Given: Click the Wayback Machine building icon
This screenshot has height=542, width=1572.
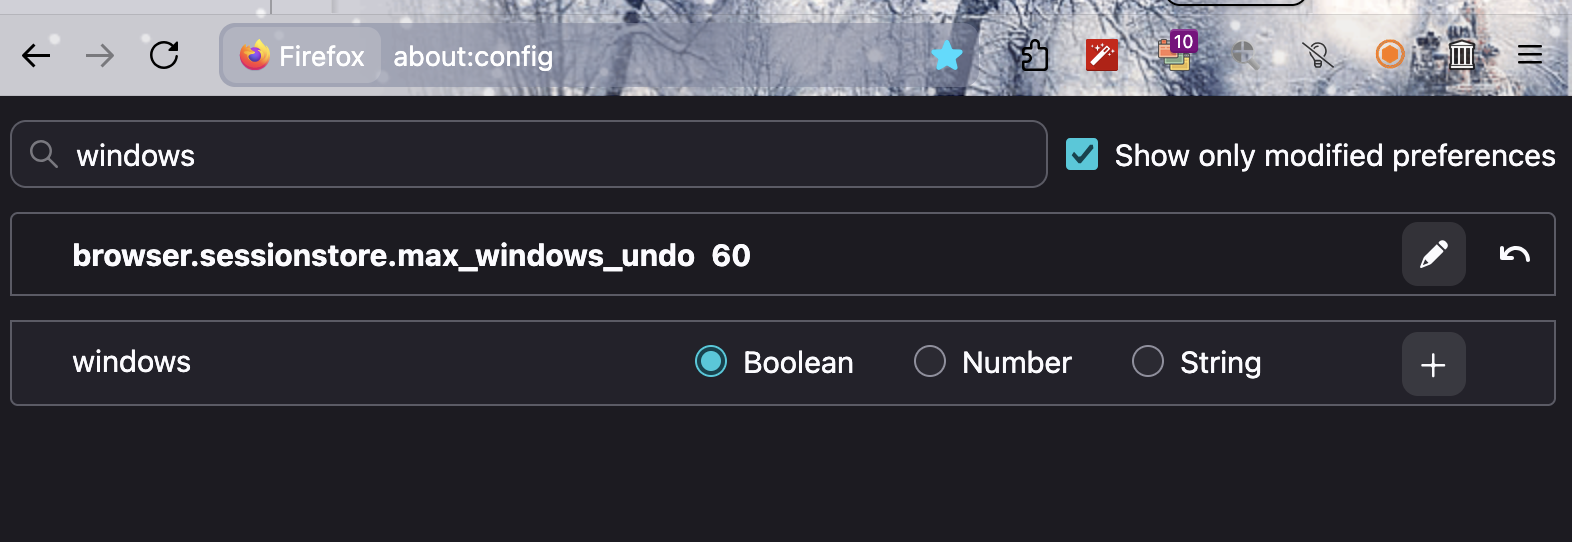Looking at the screenshot, I should point(1461,55).
